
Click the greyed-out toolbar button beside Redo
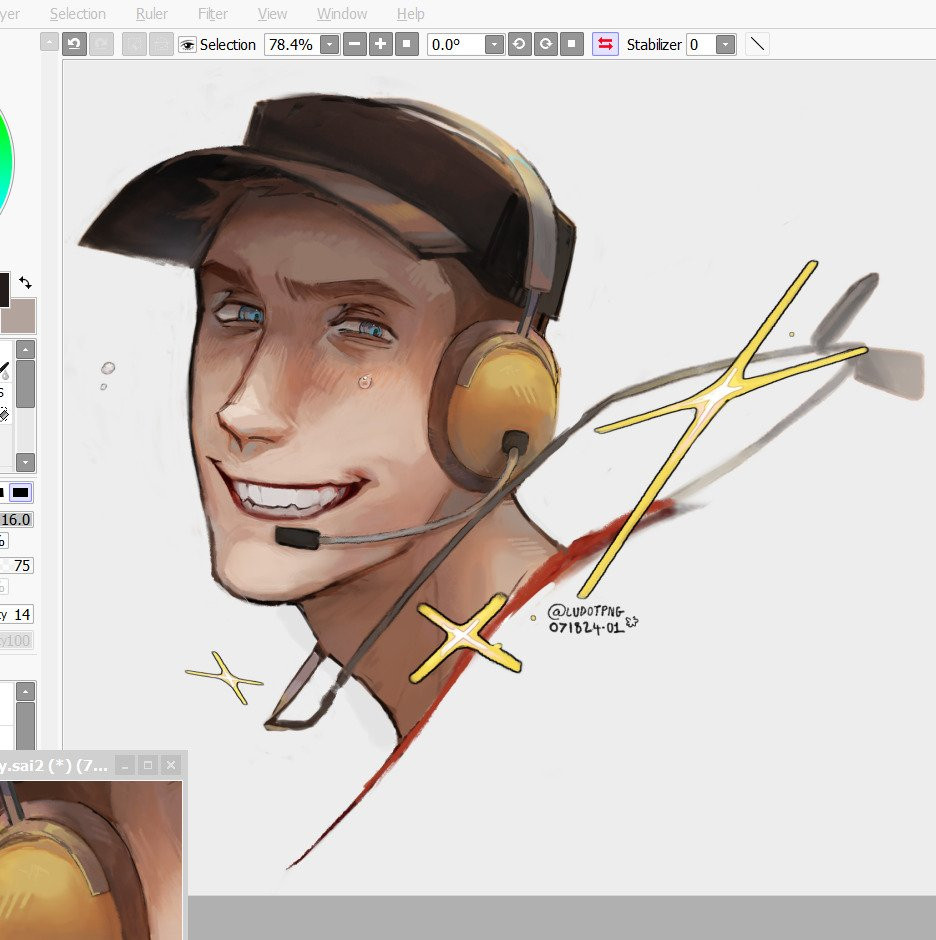point(134,44)
